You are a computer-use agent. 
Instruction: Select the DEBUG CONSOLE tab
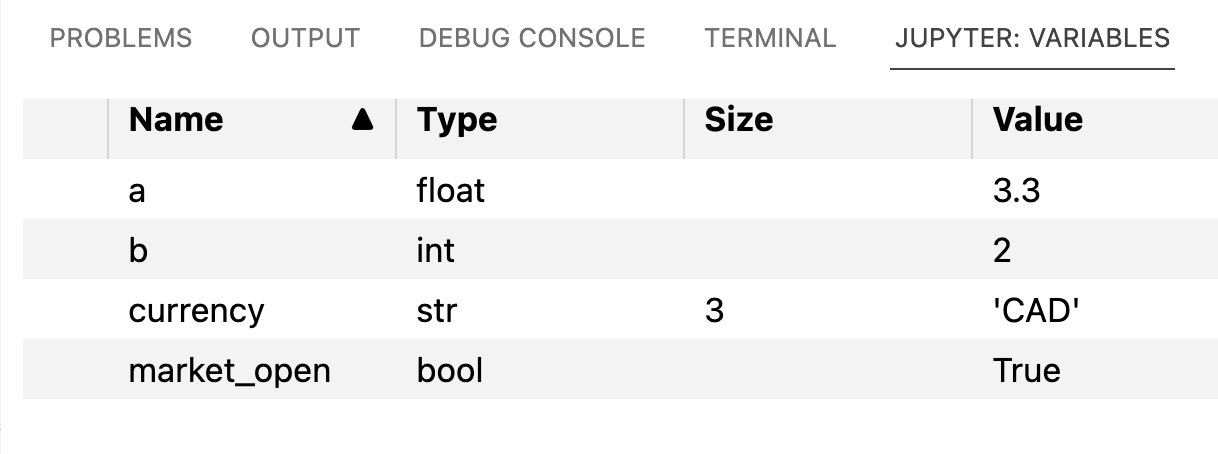pos(532,39)
